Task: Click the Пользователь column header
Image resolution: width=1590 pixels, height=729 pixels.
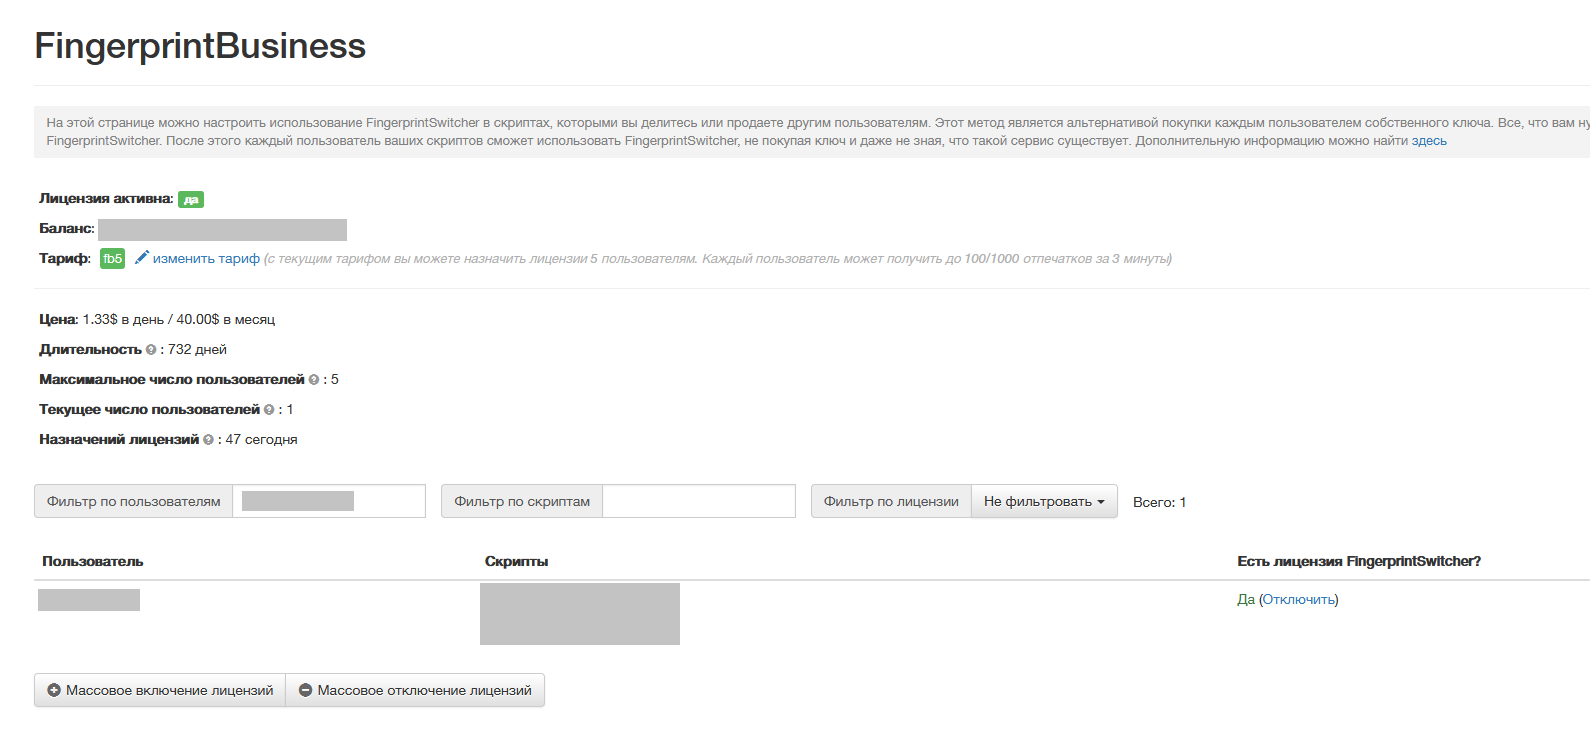Action: pos(93,562)
